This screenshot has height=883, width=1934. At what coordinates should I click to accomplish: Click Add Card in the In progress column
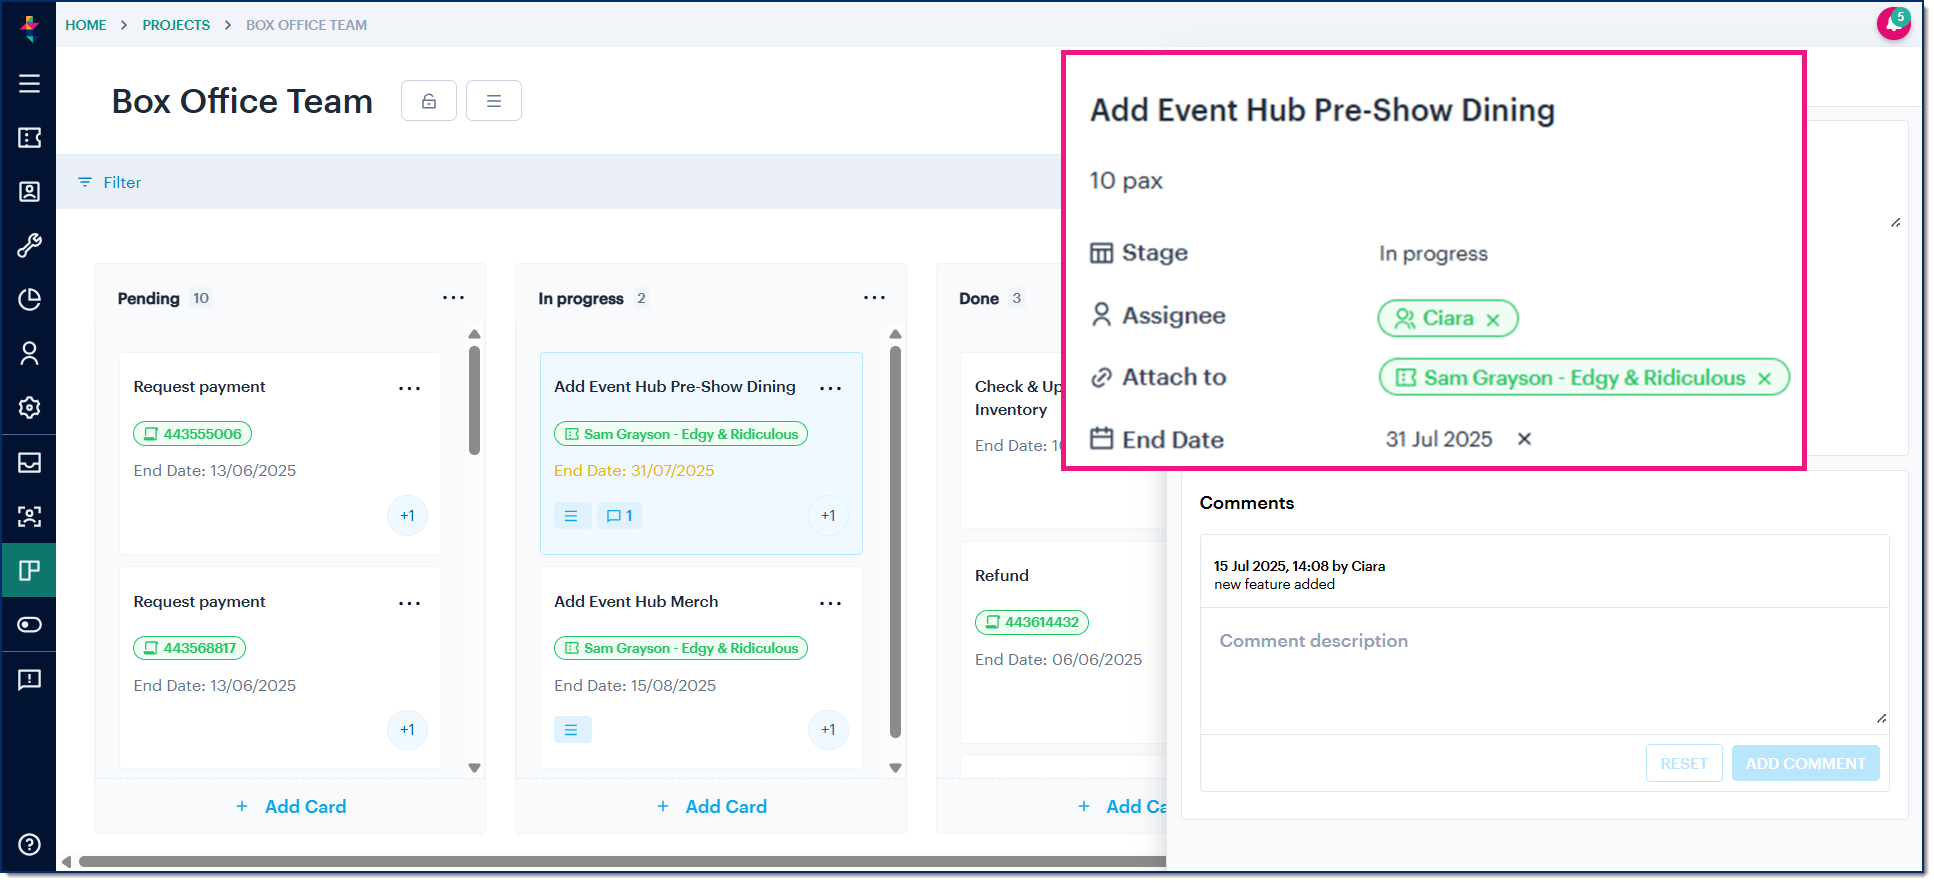(x=712, y=807)
